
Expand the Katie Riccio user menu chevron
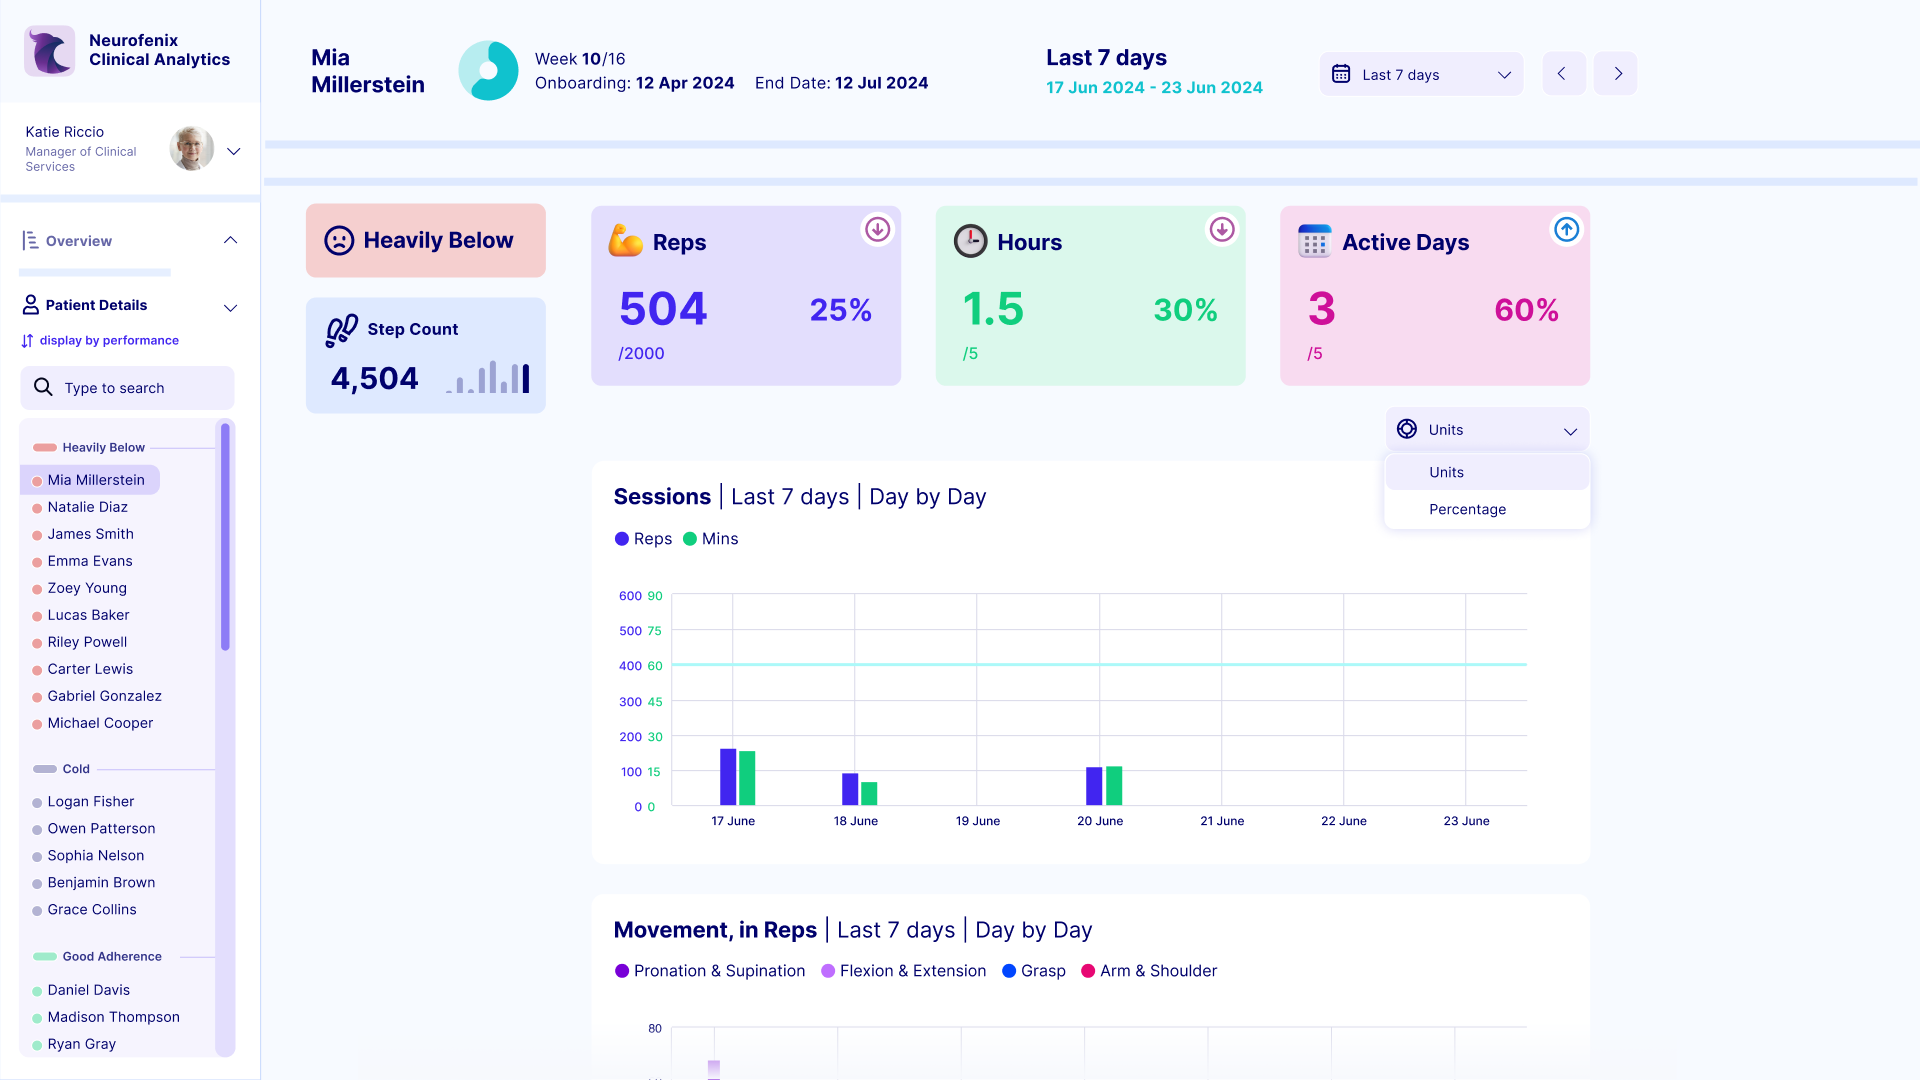click(234, 151)
